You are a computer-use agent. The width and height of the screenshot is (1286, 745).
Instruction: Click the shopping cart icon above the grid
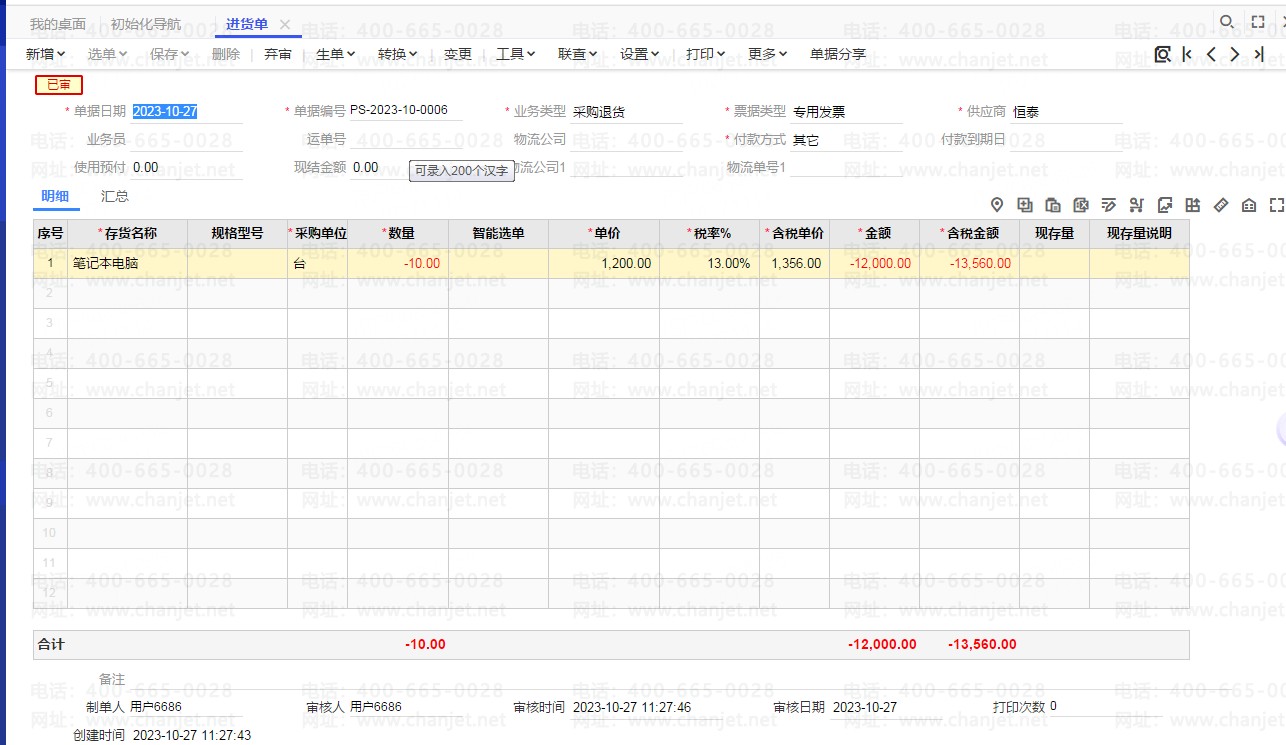point(1136,205)
